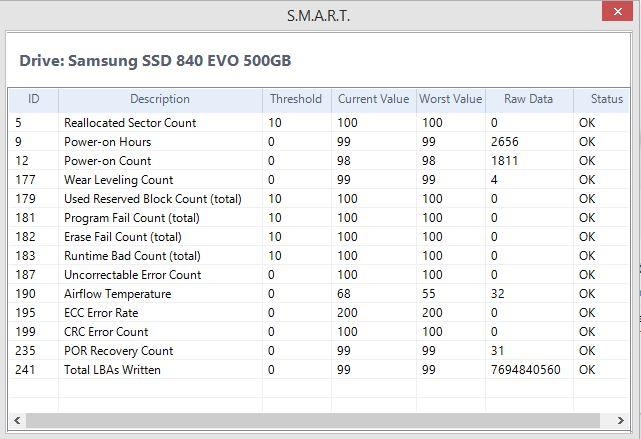The image size is (641, 439).
Task: Click the scrollbar left arrow
Action: [17, 420]
